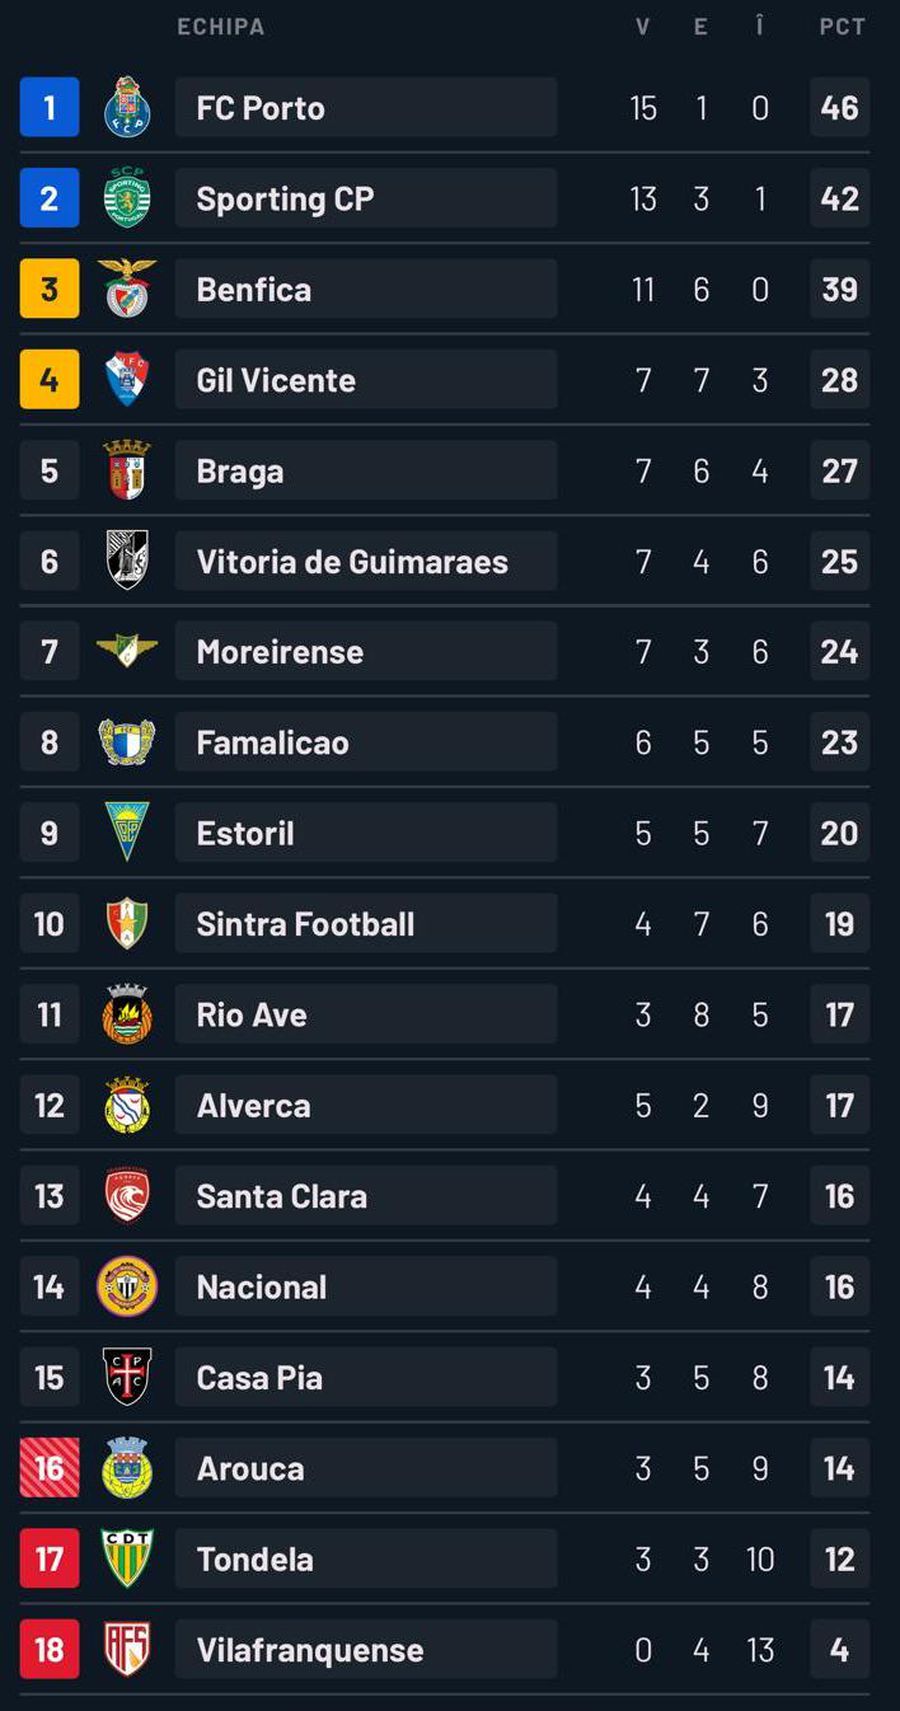Click the yellow position 3 badge
900x1711 pixels.
coord(49,289)
